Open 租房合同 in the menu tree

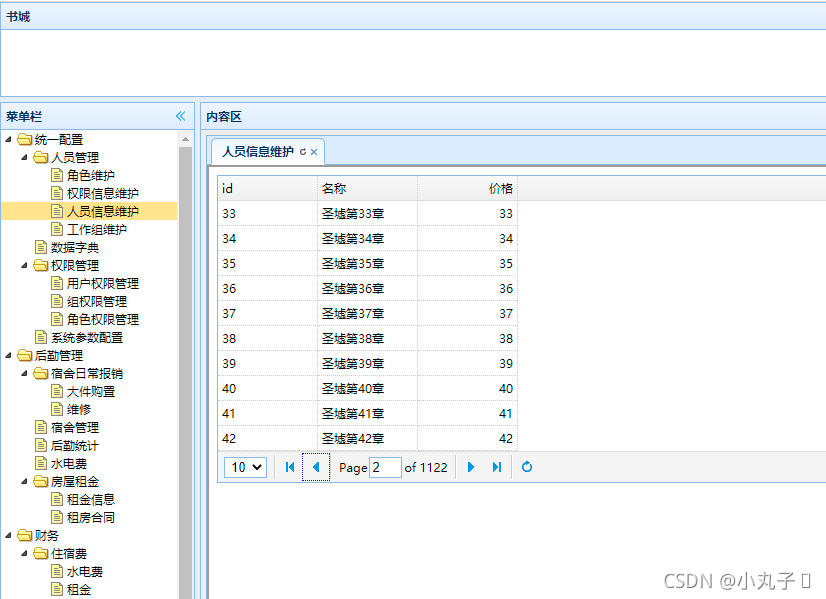point(91,517)
